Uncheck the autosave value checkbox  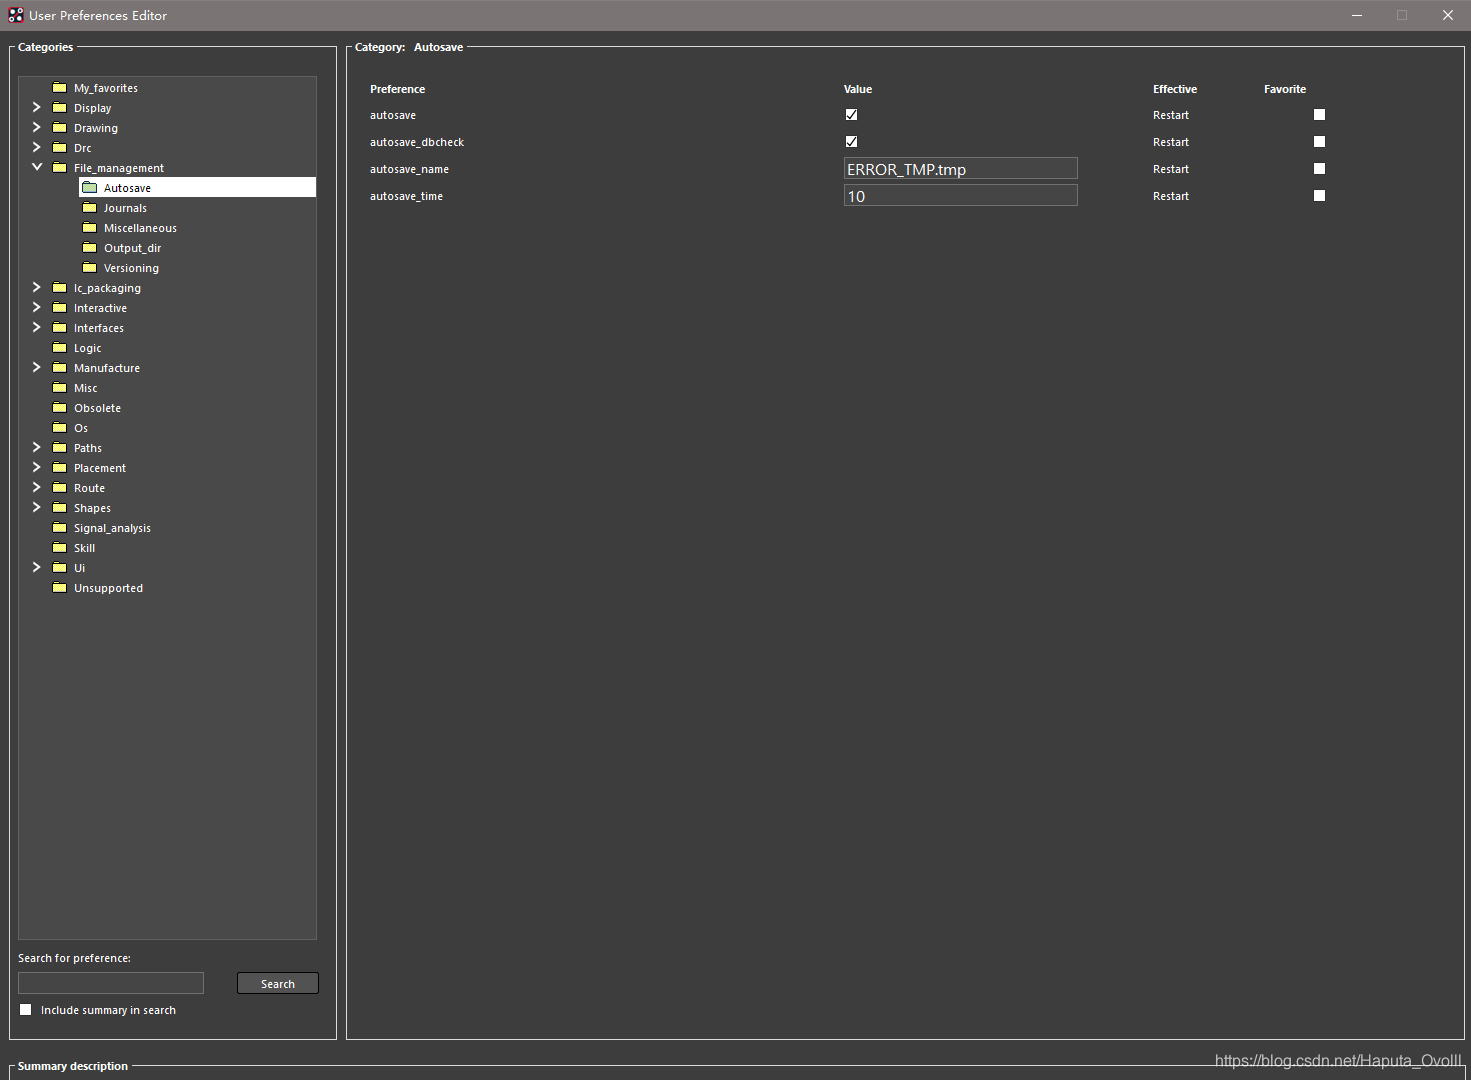click(x=851, y=115)
